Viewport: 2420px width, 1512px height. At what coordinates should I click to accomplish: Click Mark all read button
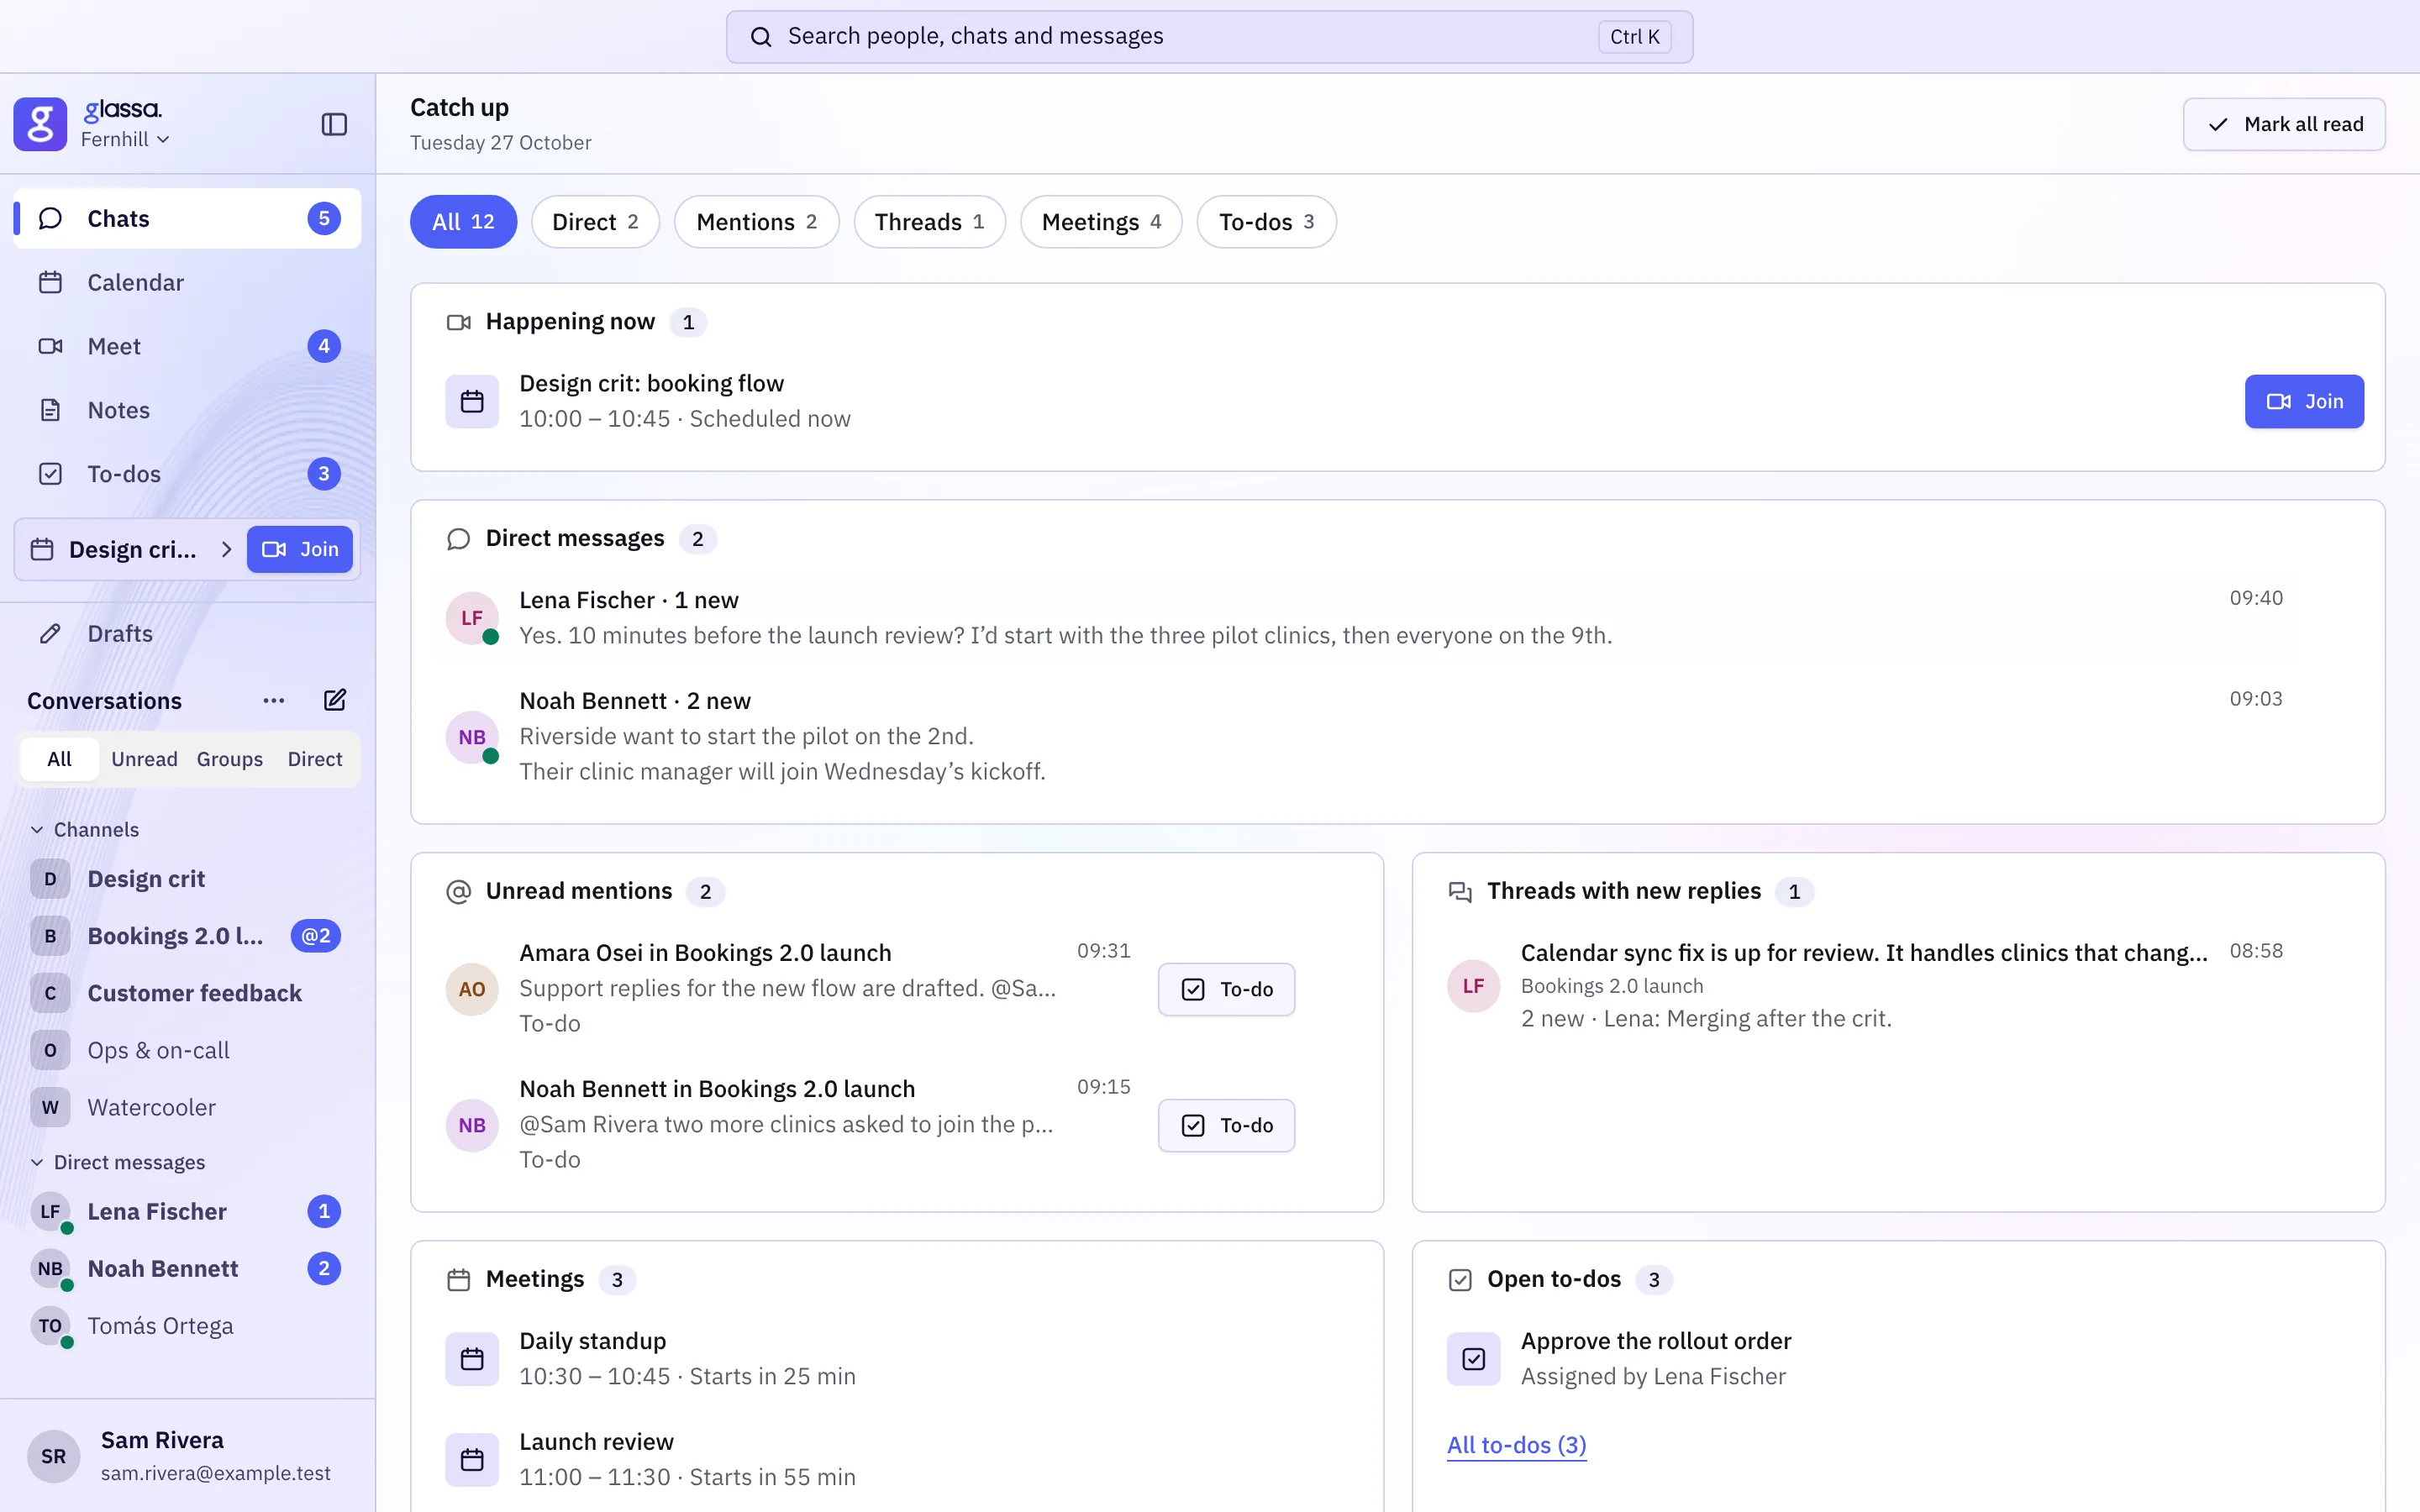point(2284,124)
